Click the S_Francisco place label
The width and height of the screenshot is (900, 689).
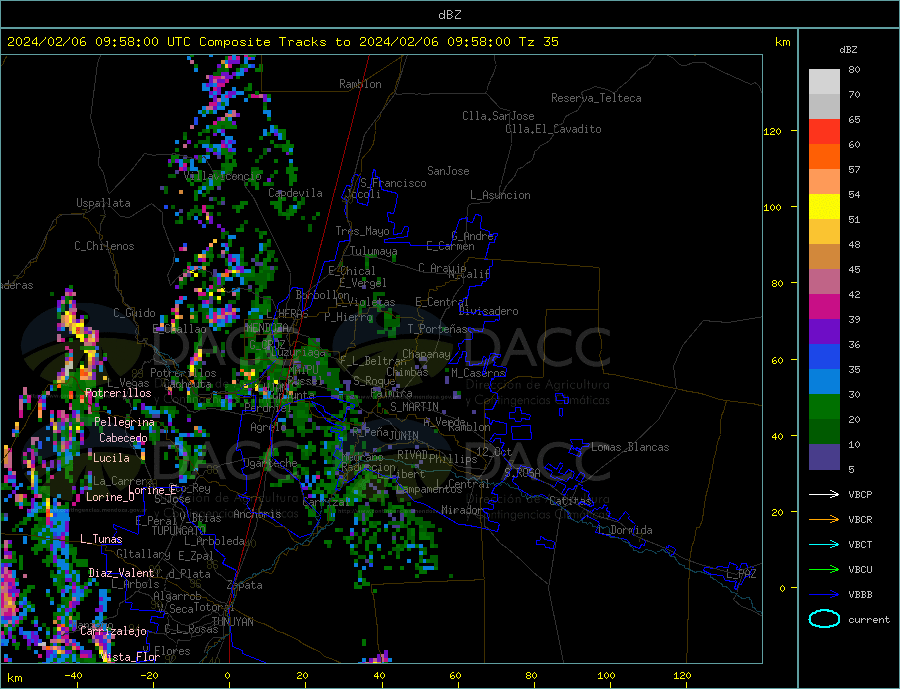393,183
